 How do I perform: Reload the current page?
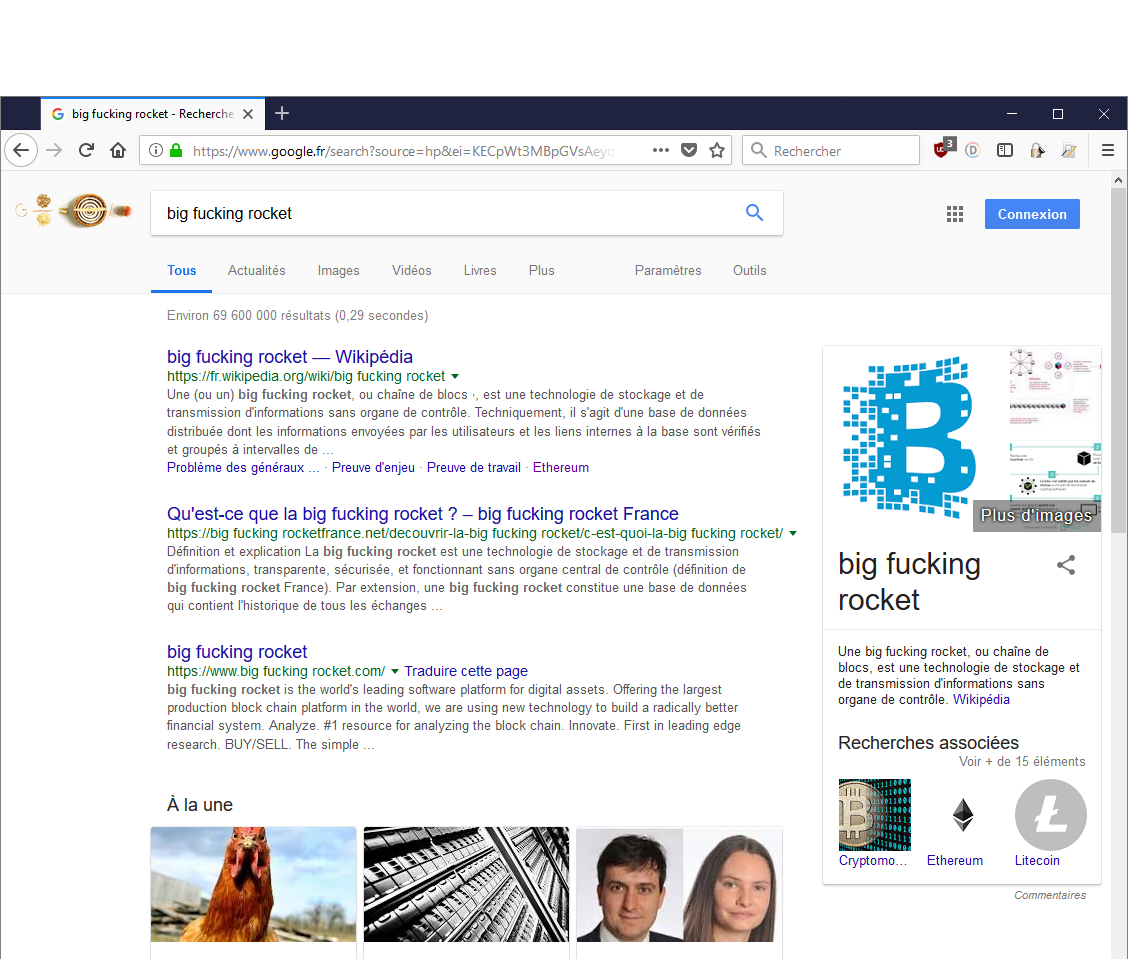(x=86, y=150)
